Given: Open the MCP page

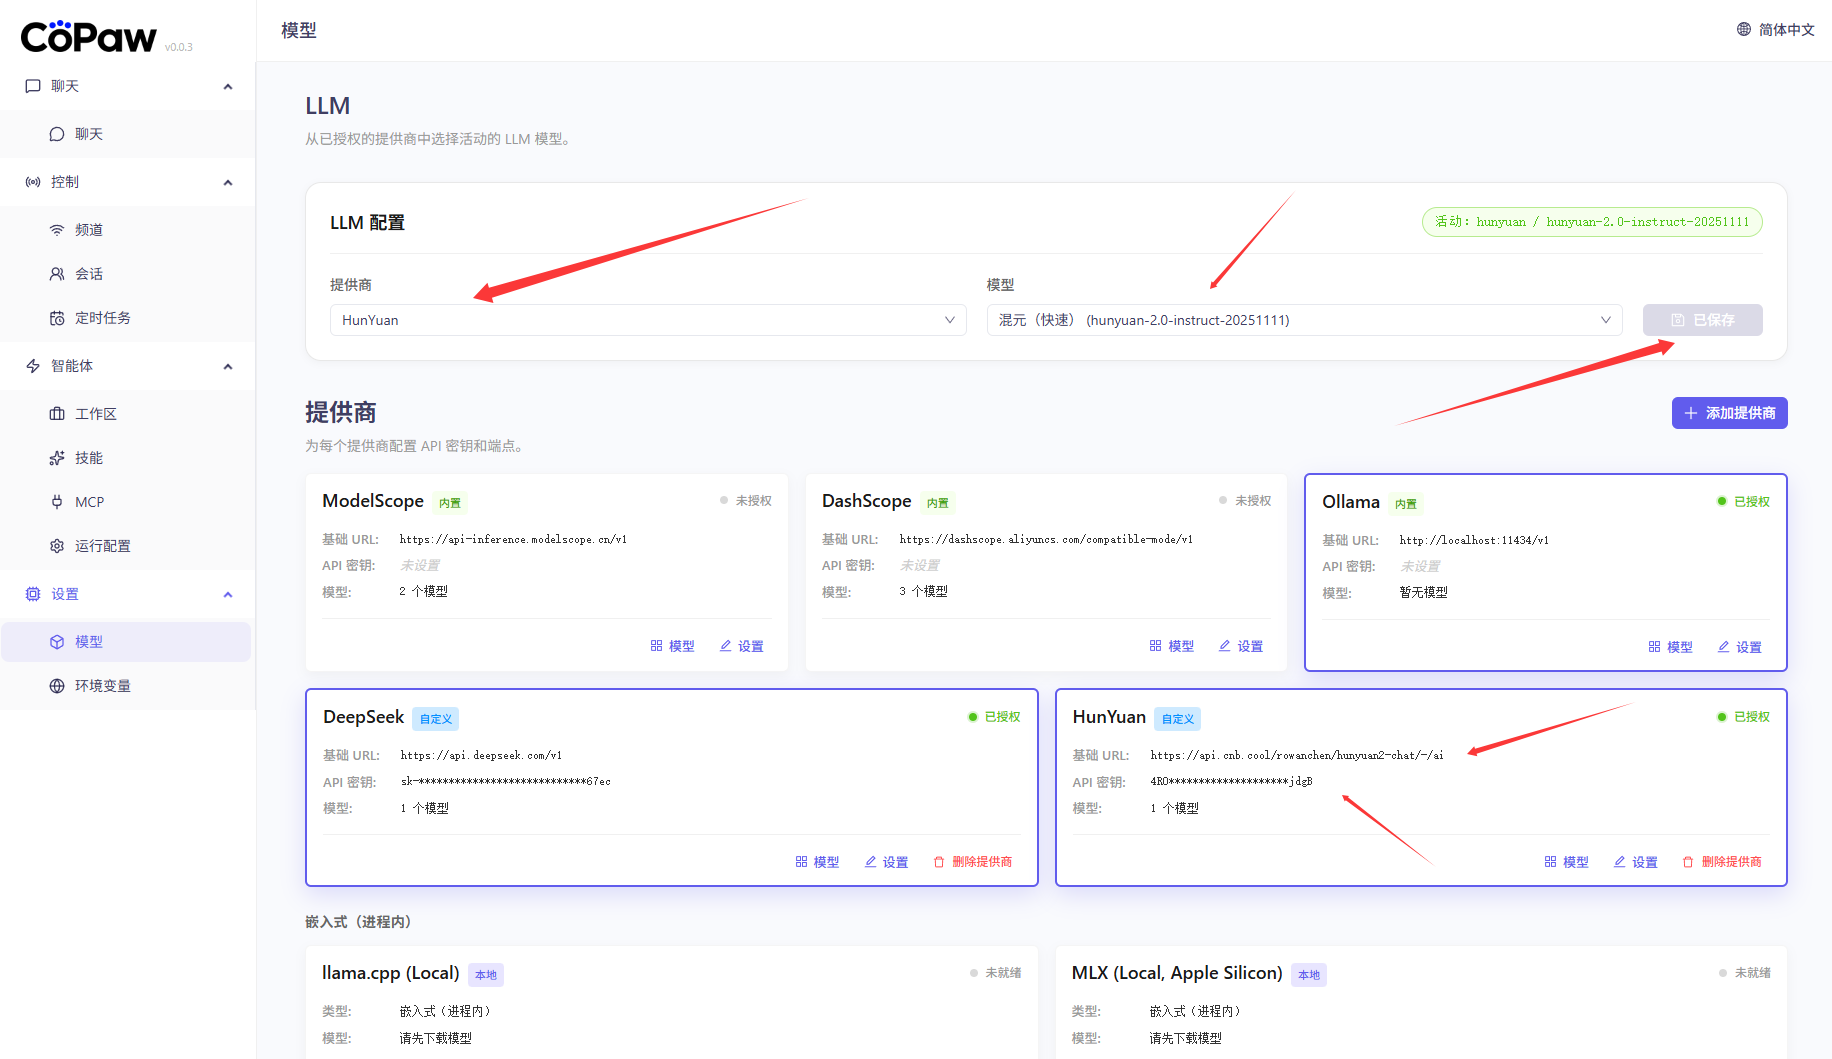Looking at the screenshot, I should [x=89, y=502].
